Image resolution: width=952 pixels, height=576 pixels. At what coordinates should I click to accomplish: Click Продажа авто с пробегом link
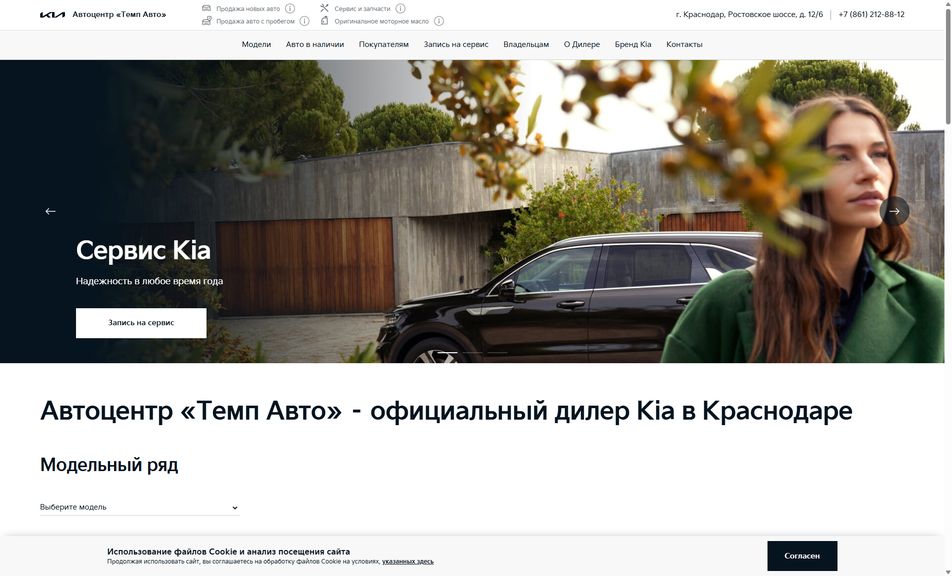click(x=255, y=21)
